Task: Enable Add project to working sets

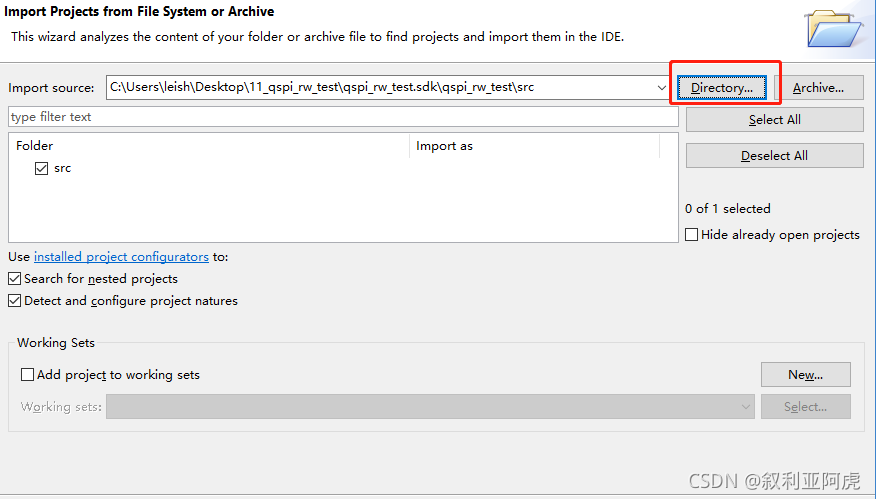Action: pos(27,374)
